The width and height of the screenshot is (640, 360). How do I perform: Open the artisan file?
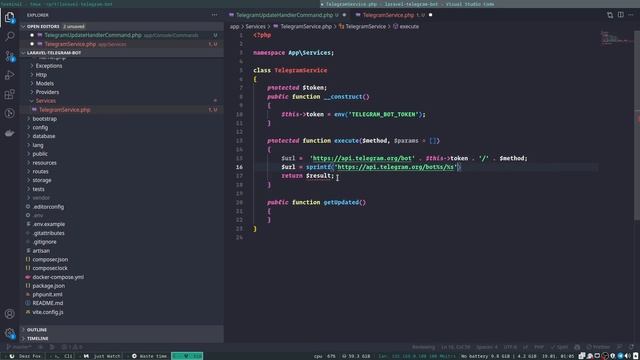[41, 251]
